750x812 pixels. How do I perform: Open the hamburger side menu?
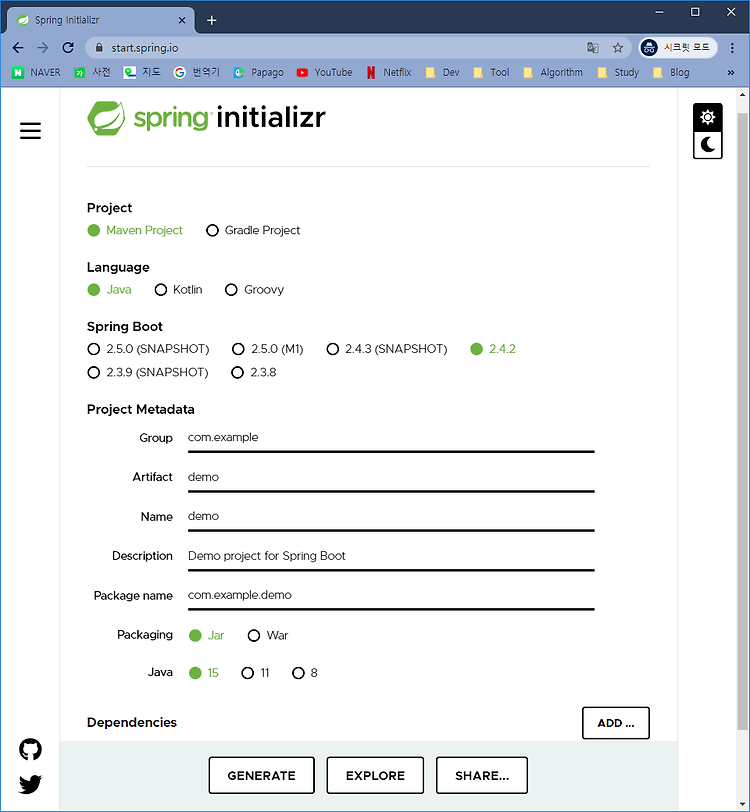30,130
